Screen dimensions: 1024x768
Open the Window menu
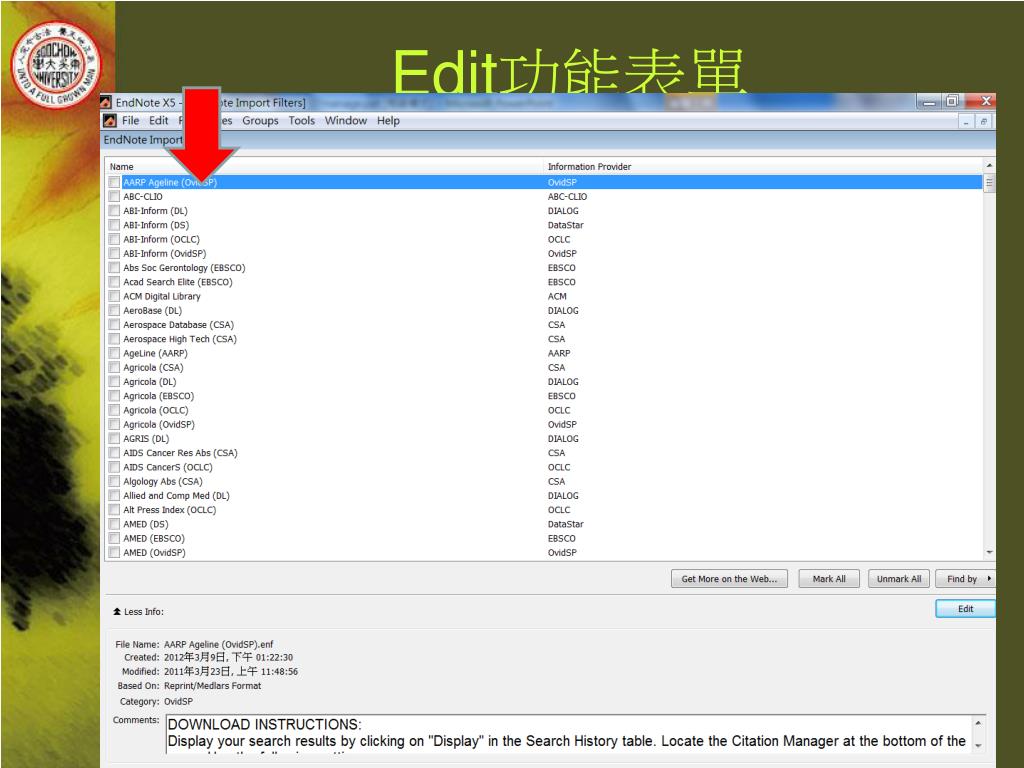tap(345, 121)
